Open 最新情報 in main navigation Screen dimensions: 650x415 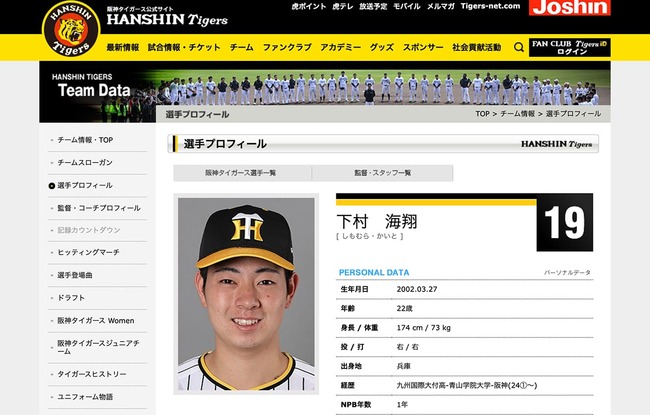click(123, 47)
